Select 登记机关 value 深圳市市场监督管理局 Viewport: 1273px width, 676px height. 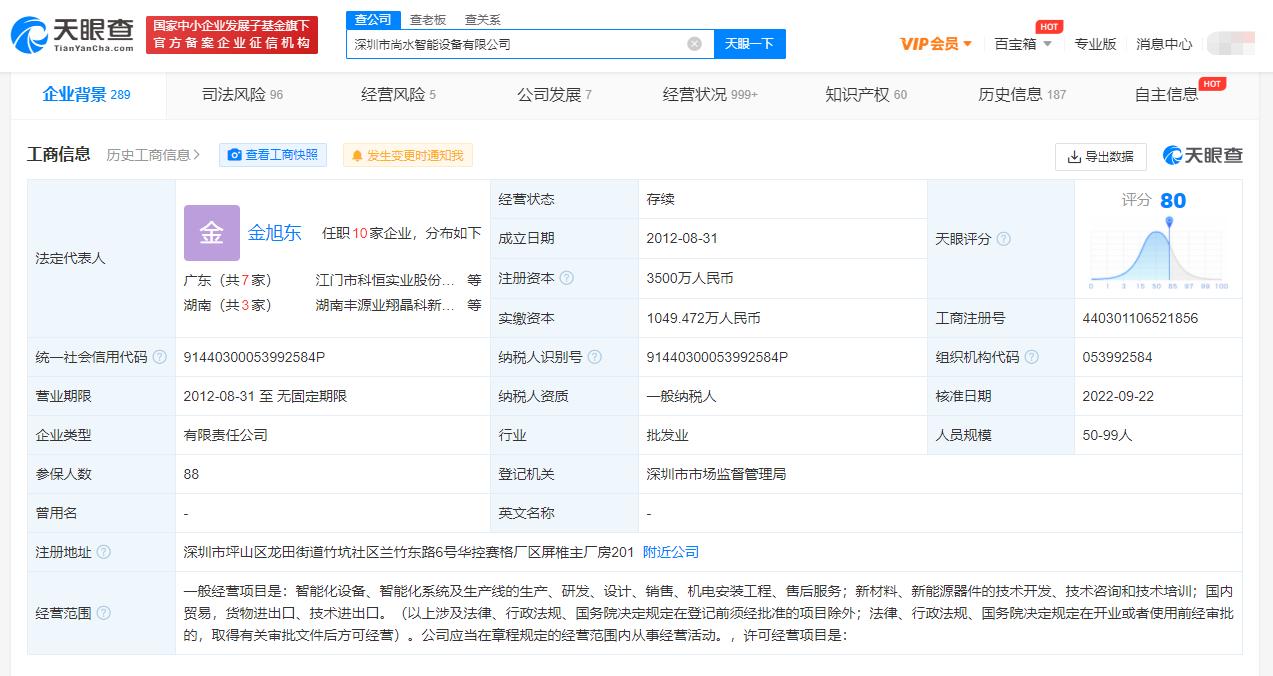point(717,474)
